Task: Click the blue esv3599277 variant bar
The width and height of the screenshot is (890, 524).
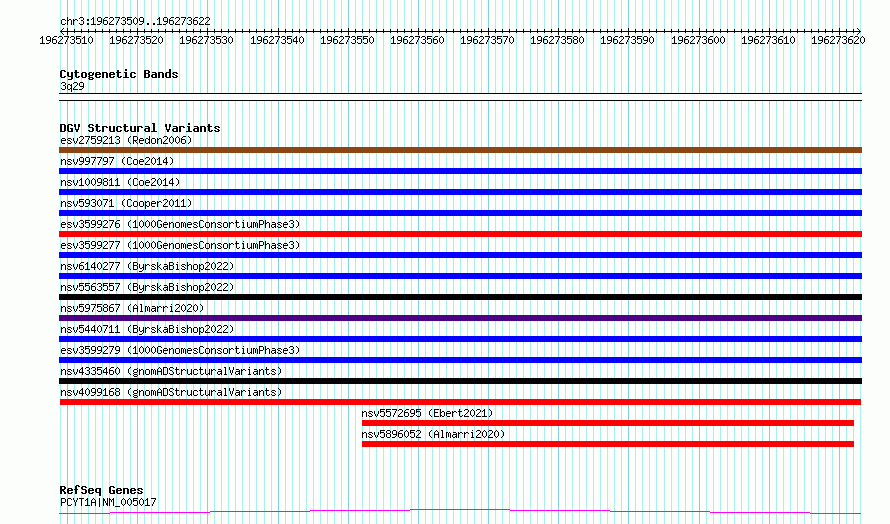Action: (x=460, y=255)
